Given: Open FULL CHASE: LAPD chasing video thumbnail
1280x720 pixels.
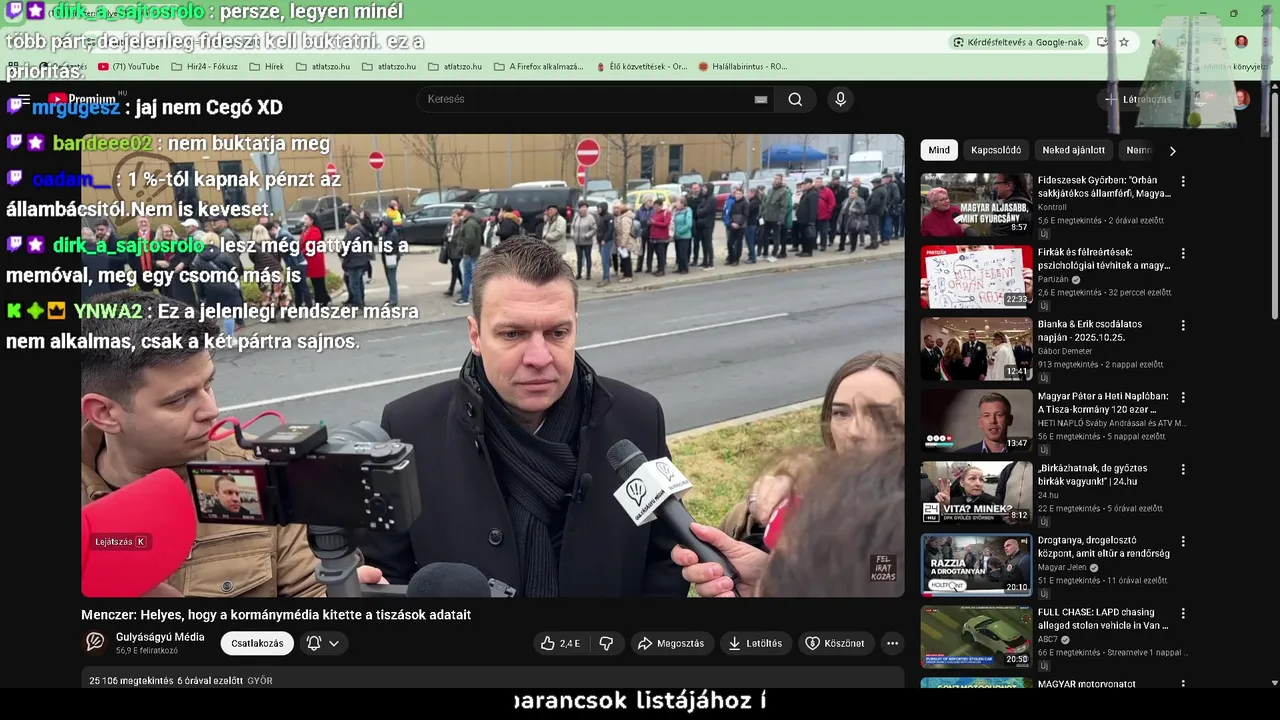Looking at the screenshot, I should tap(976, 637).
